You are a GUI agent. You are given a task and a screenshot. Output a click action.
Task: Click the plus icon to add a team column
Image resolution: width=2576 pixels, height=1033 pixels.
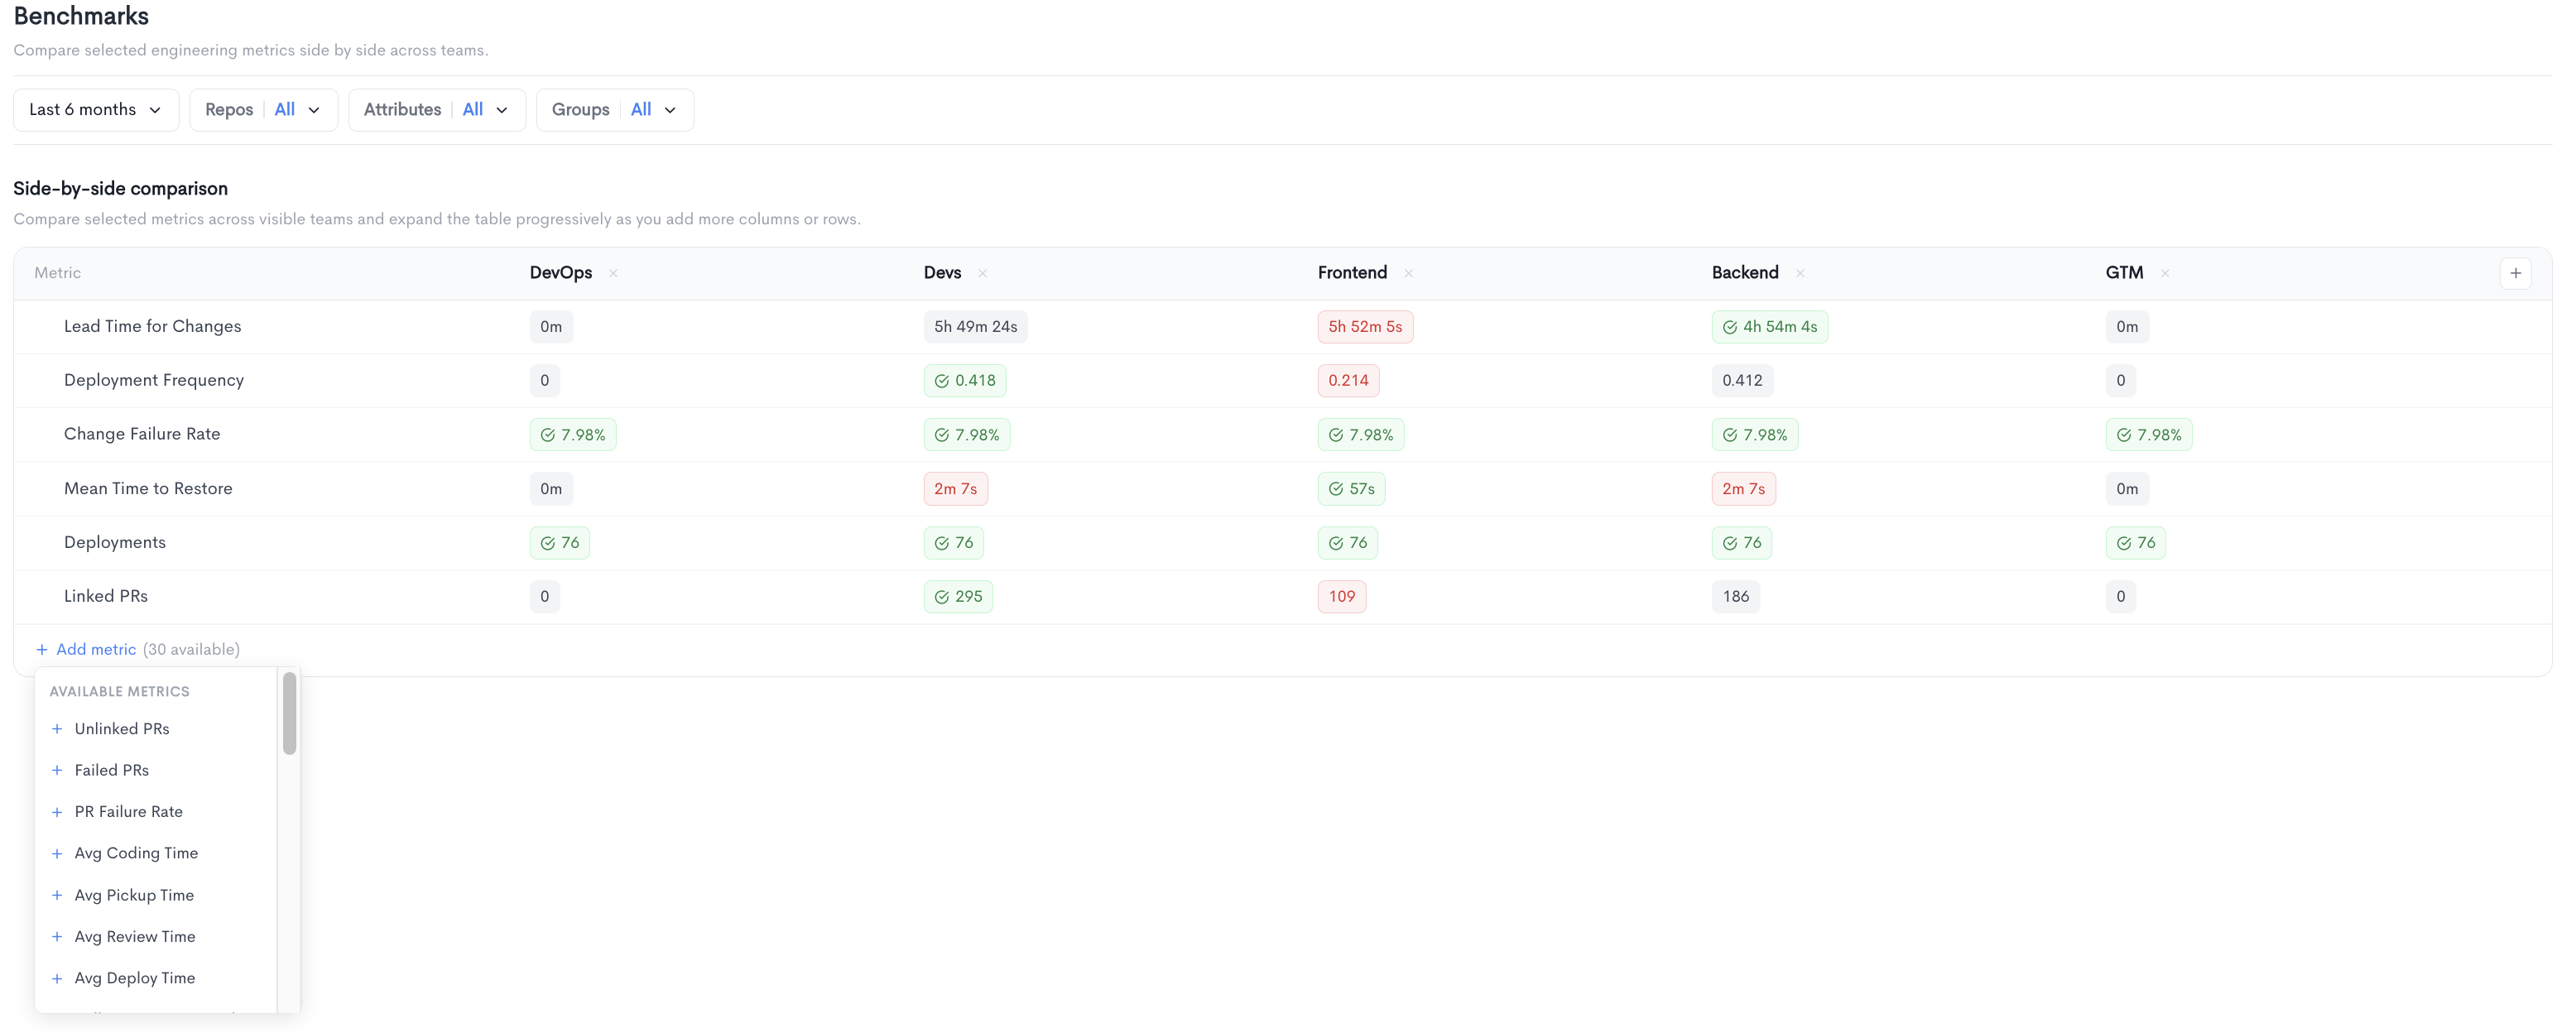click(2515, 273)
